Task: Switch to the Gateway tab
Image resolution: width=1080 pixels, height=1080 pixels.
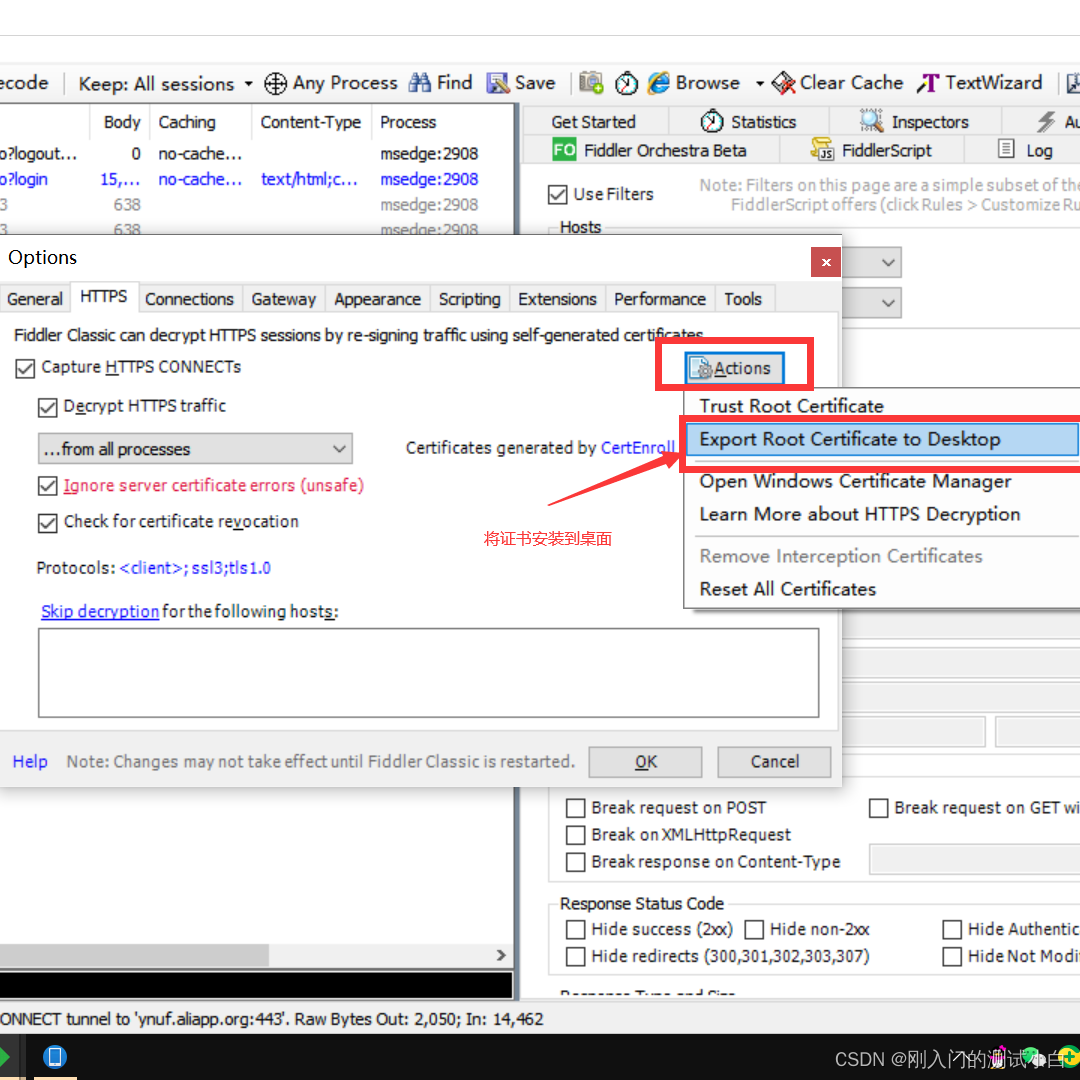Action: (x=283, y=299)
